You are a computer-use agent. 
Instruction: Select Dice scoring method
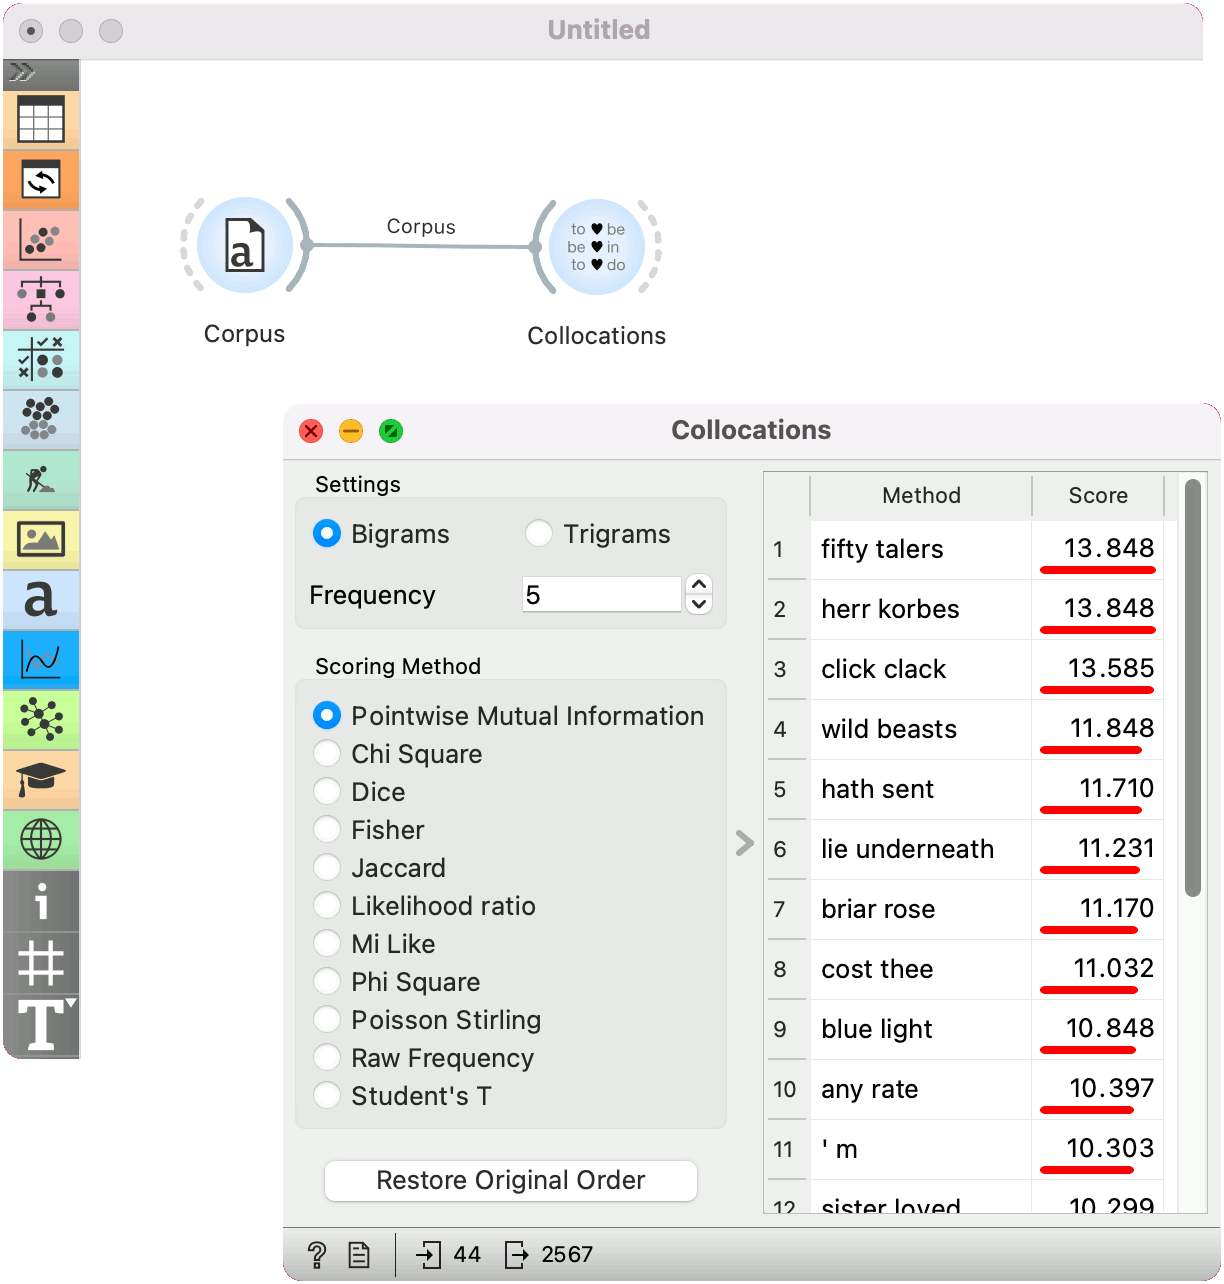coord(327,792)
